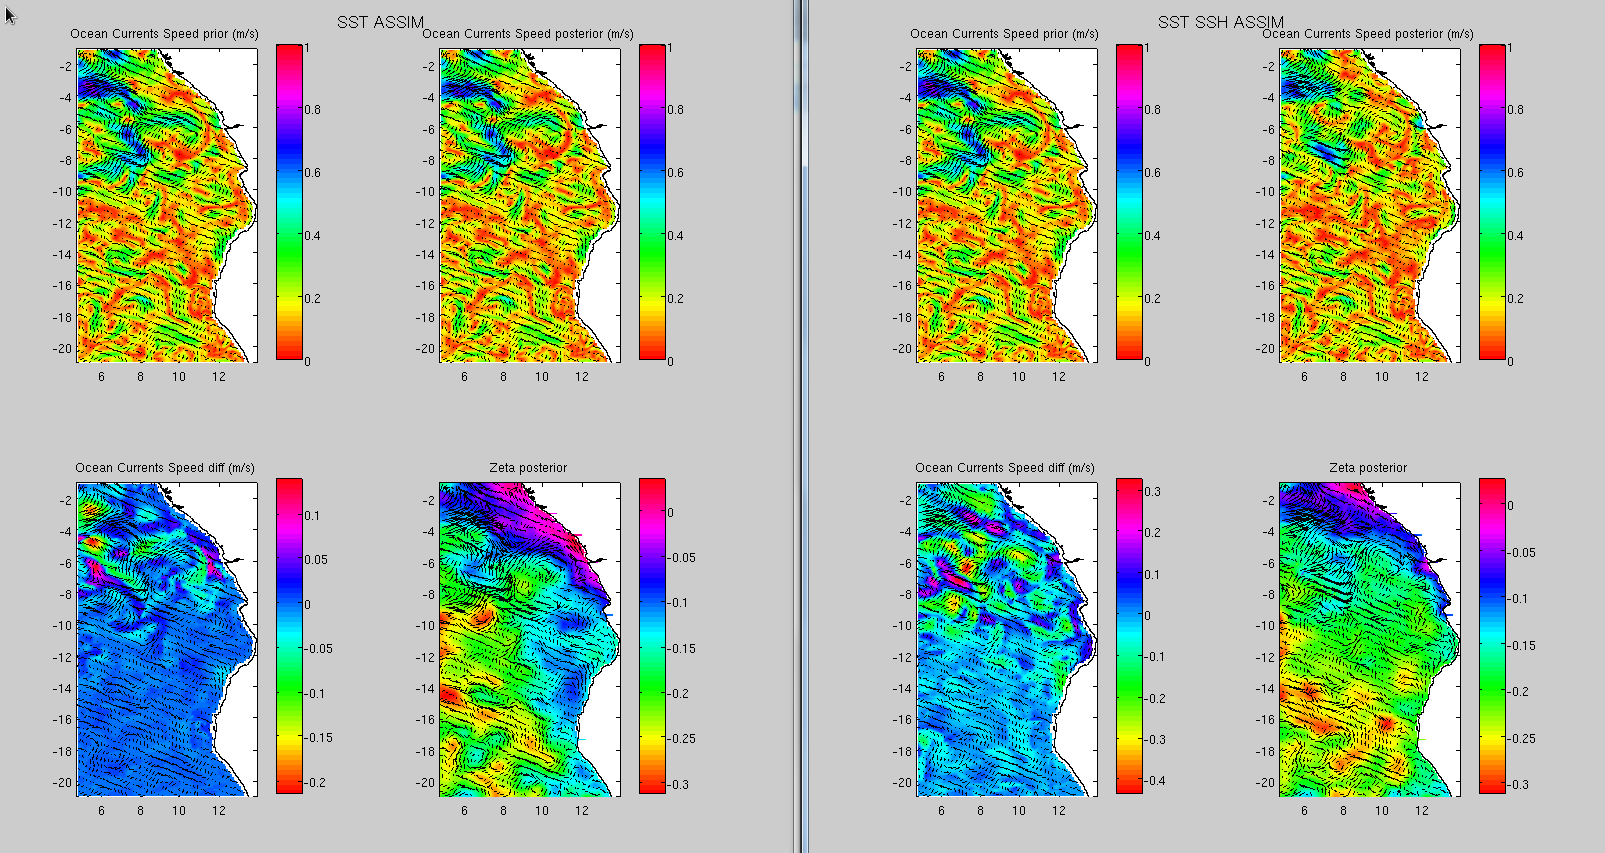Select the speed prior map in SST SSH ASSIM panel

coord(1006,205)
